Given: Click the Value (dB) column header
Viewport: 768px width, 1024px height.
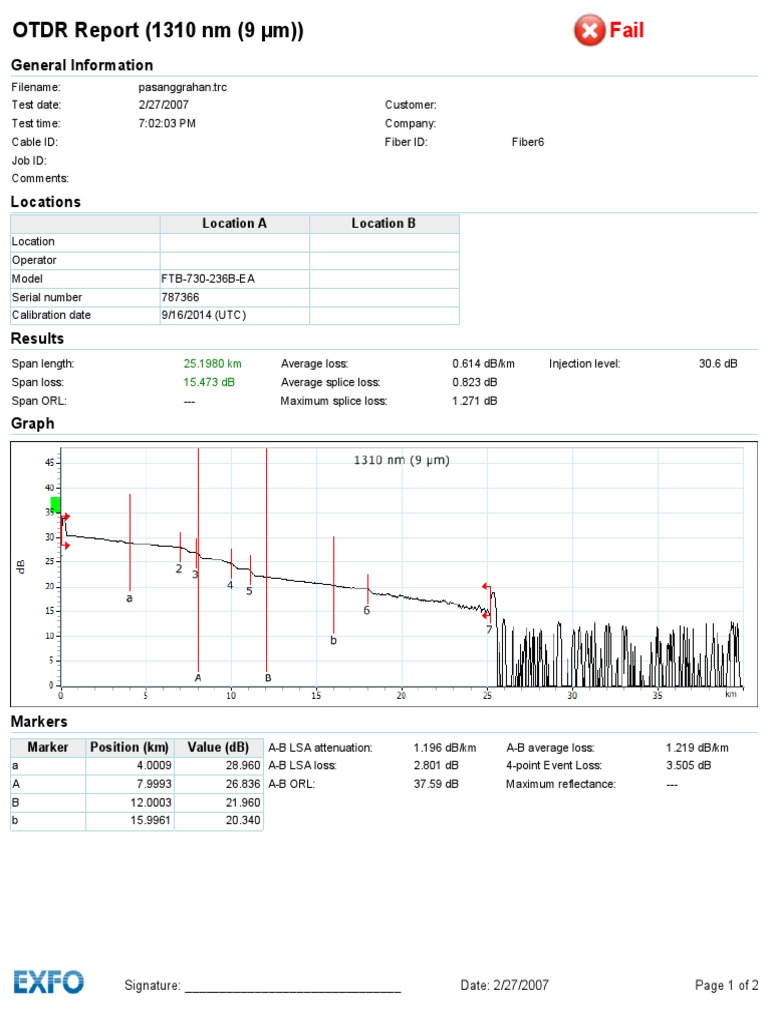Looking at the screenshot, I should pos(218,747).
